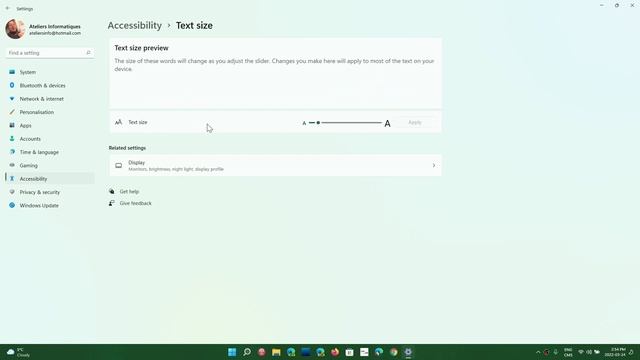Click the Accessibility icon in sidebar
640x360 pixels.
12,179
